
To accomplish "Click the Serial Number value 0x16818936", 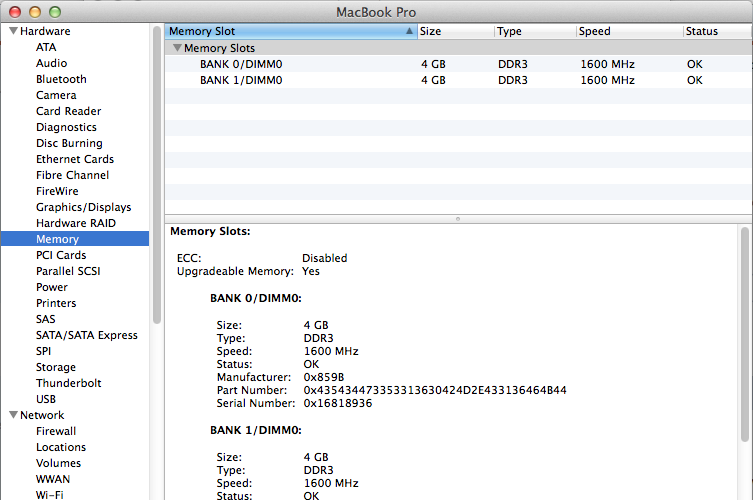I will [x=338, y=403].
